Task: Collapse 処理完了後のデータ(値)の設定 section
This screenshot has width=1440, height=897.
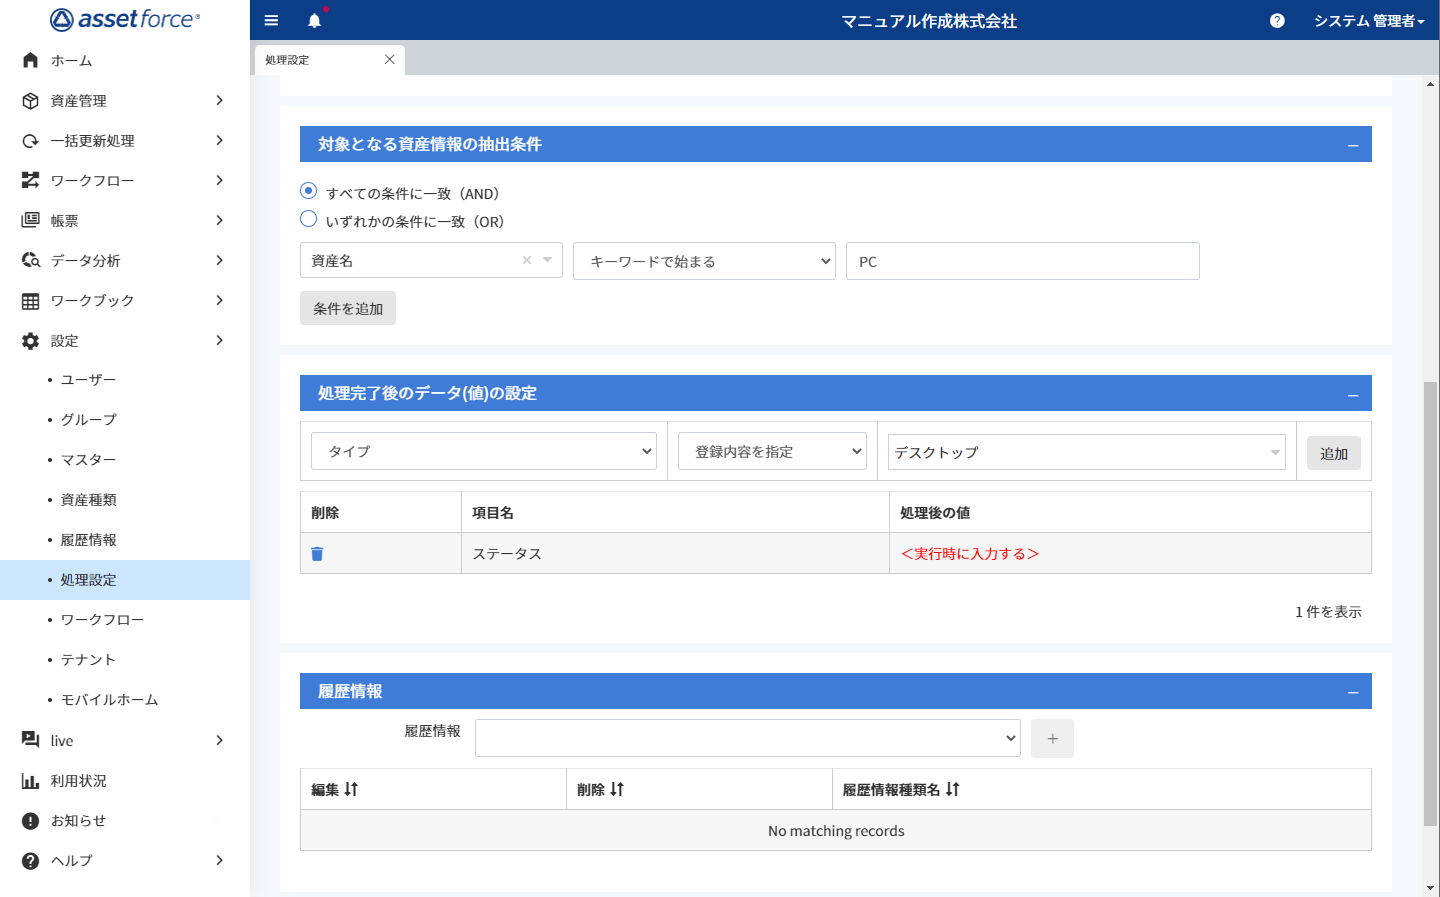Action: 1353,394
